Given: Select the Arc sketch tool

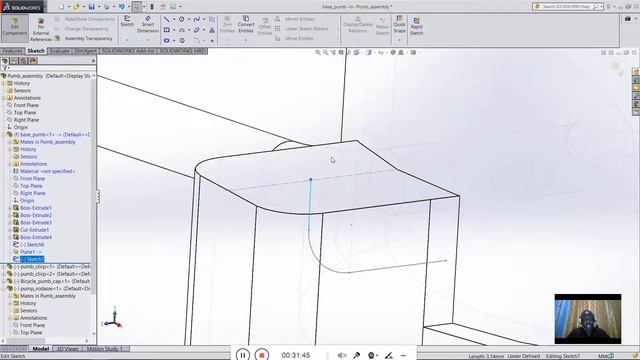Looking at the screenshot, I should pos(182,30).
